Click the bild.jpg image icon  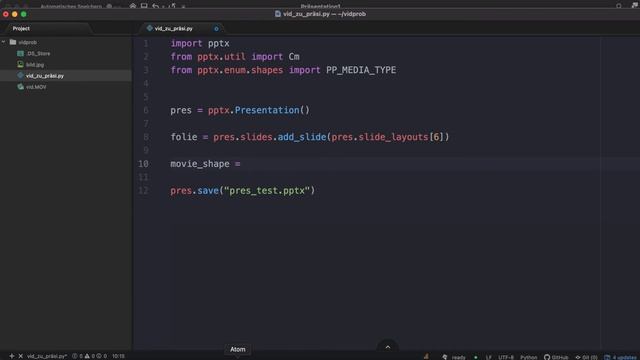click(x=20, y=64)
